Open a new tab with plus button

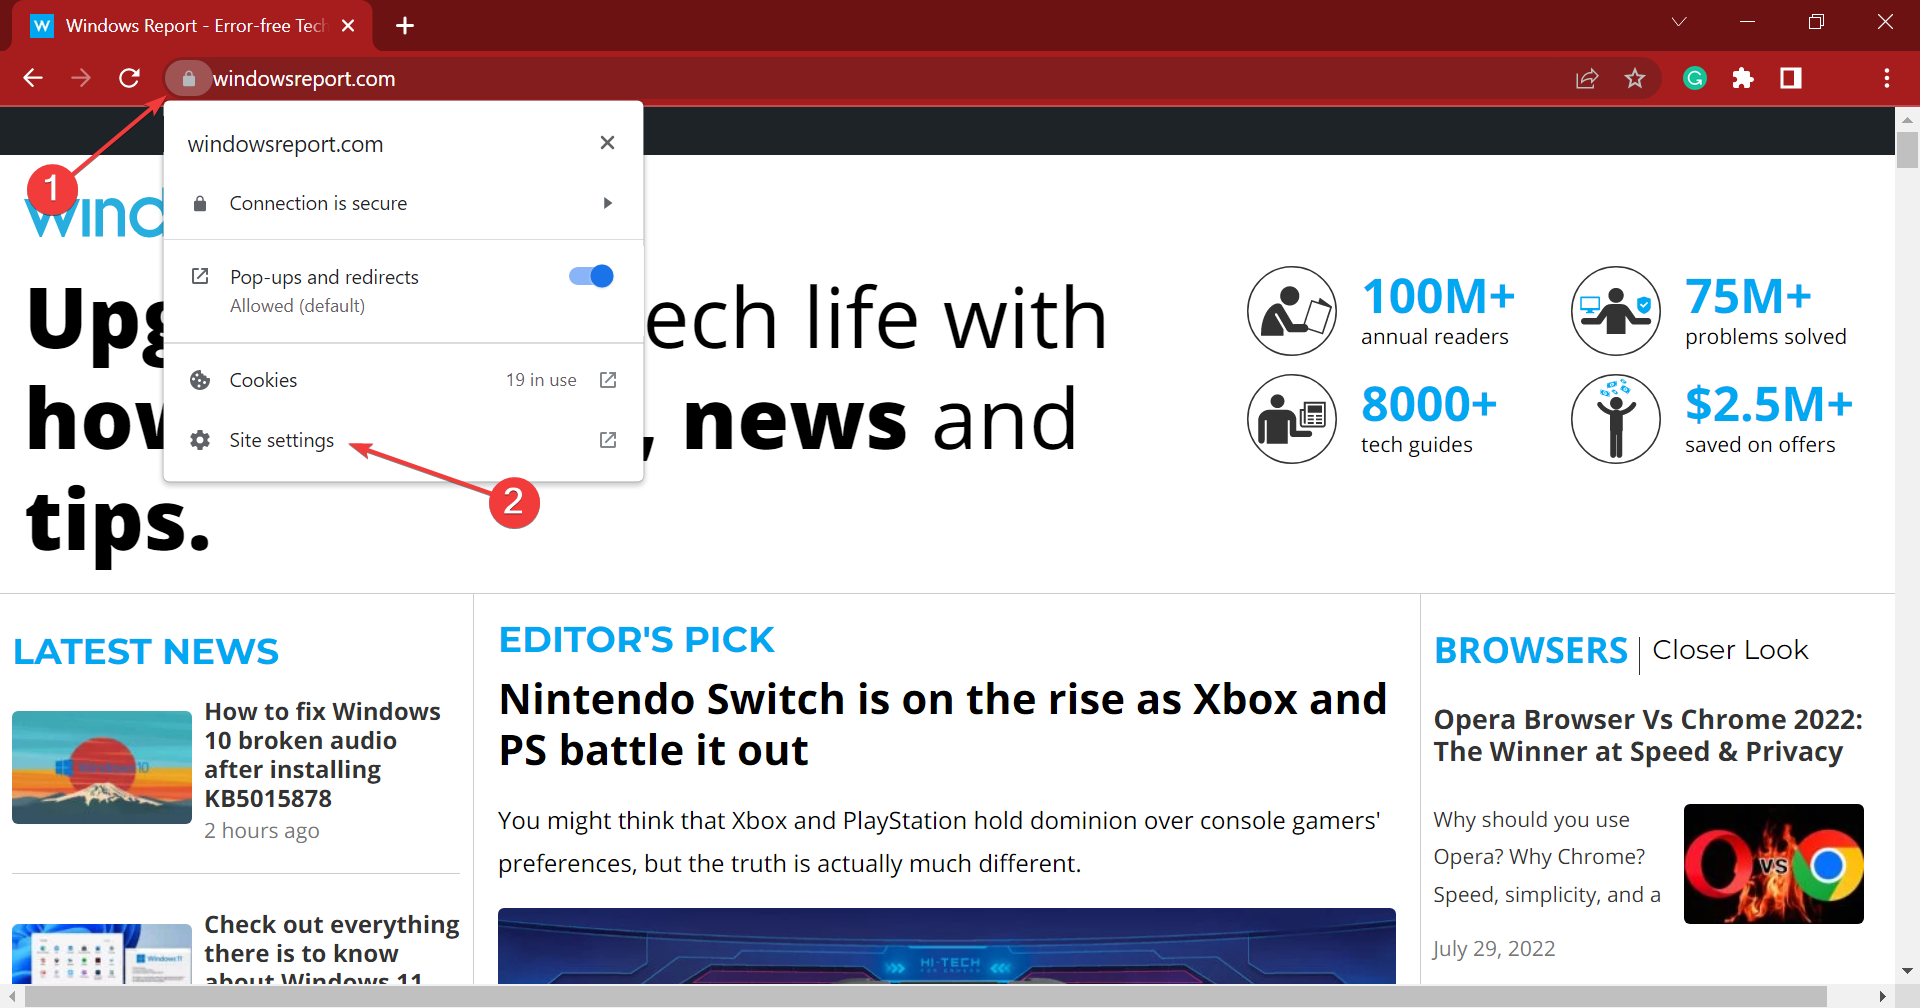pos(405,26)
